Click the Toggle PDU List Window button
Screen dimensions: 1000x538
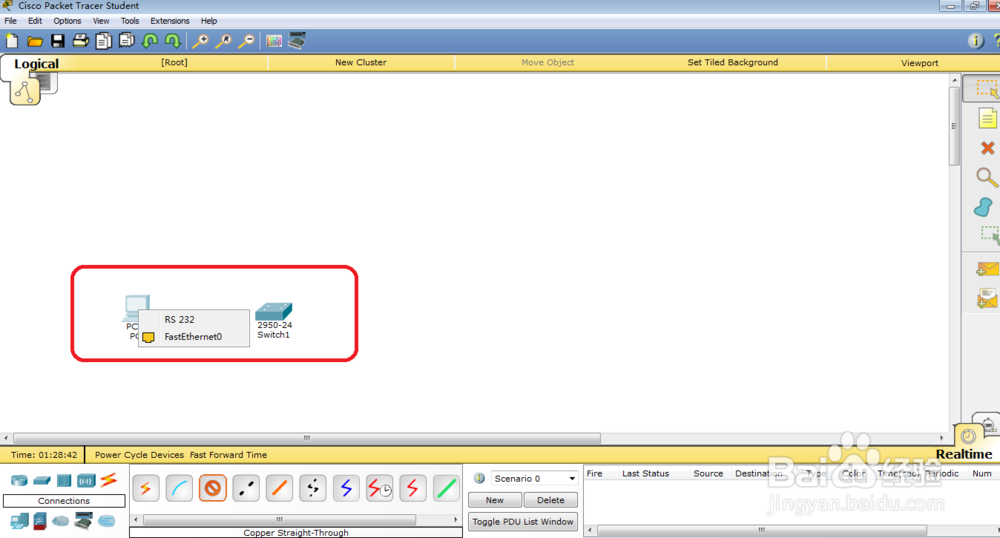point(523,521)
